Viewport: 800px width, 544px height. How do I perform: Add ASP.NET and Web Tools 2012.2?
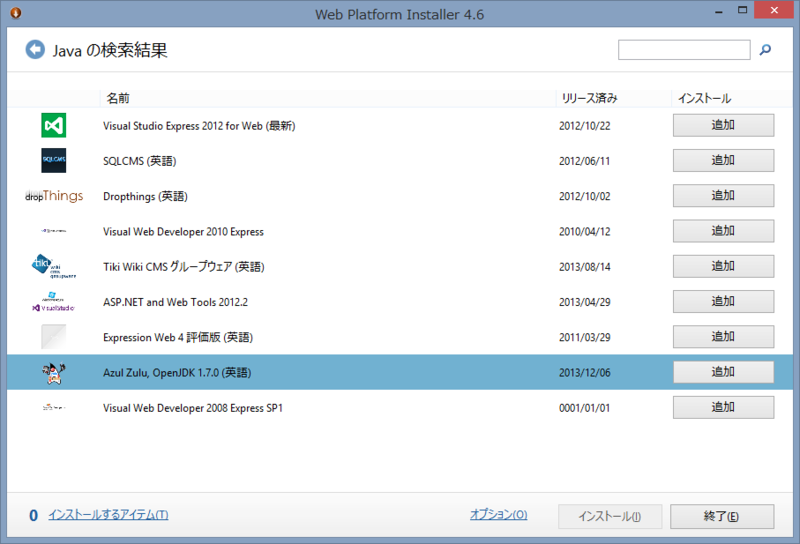(723, 301)
